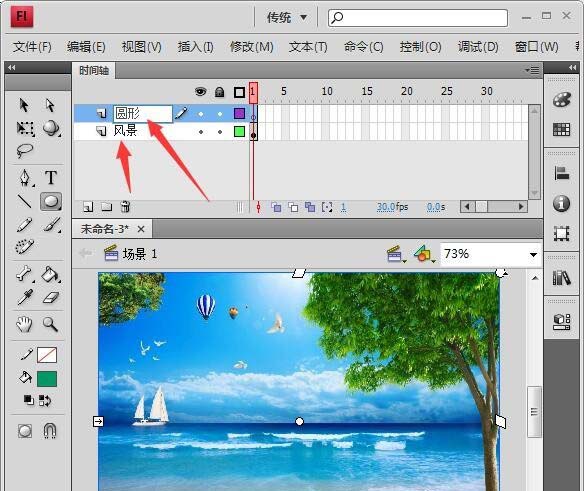The image size is (584, 491).
Task: Open the green fill color swatch
Action: (x=47, y=379)
